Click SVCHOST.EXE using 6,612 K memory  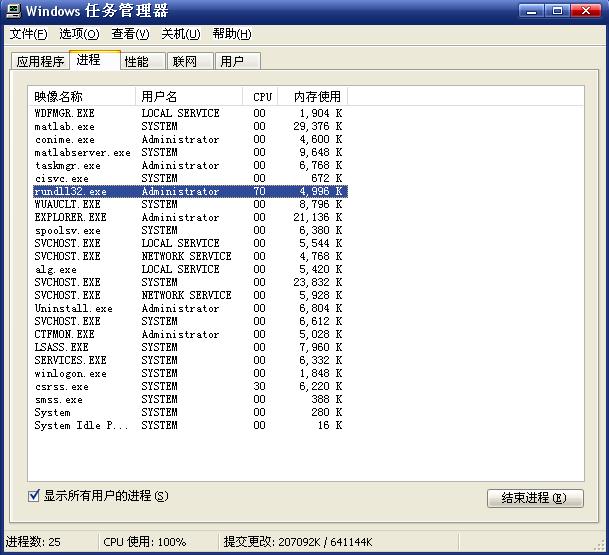tap(190, 321)
